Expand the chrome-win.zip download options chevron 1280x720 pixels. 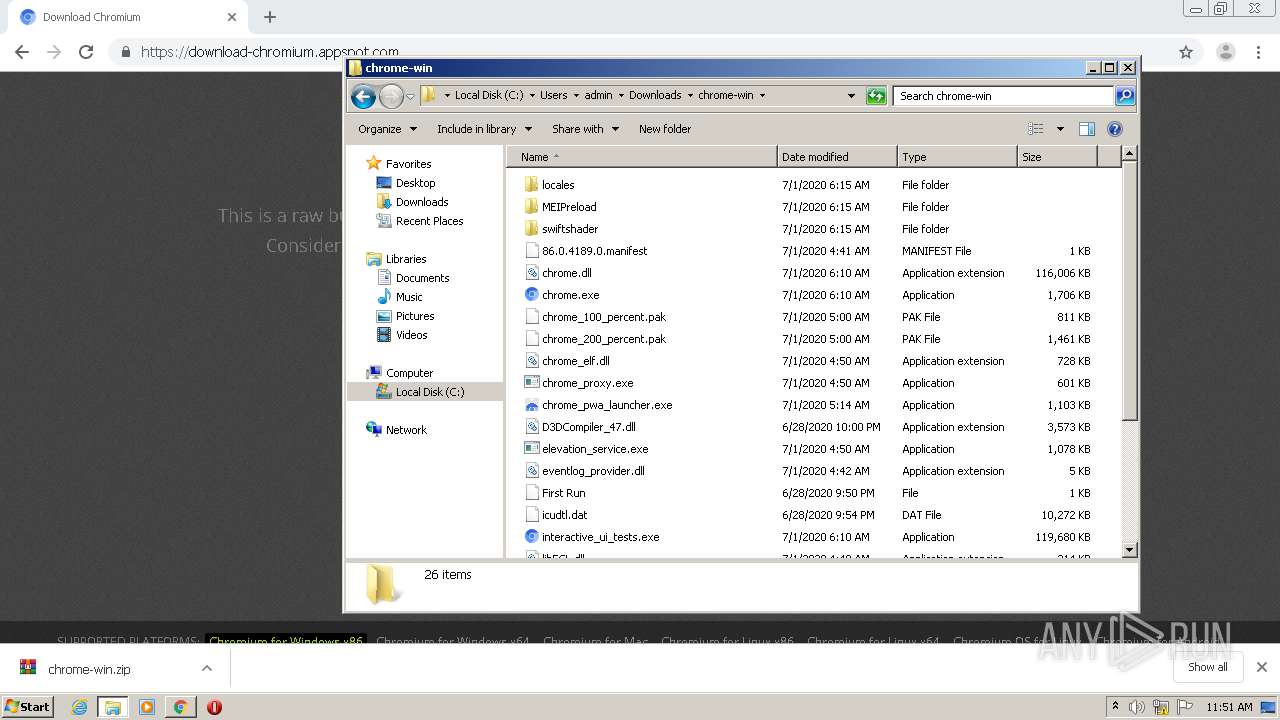click(x=207, y=668)
